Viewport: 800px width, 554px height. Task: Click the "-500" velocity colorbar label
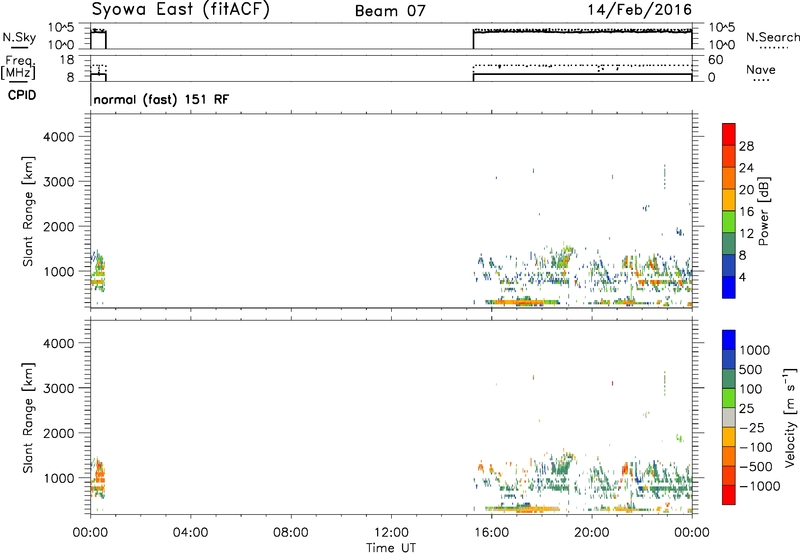click(x=756, y=467)
